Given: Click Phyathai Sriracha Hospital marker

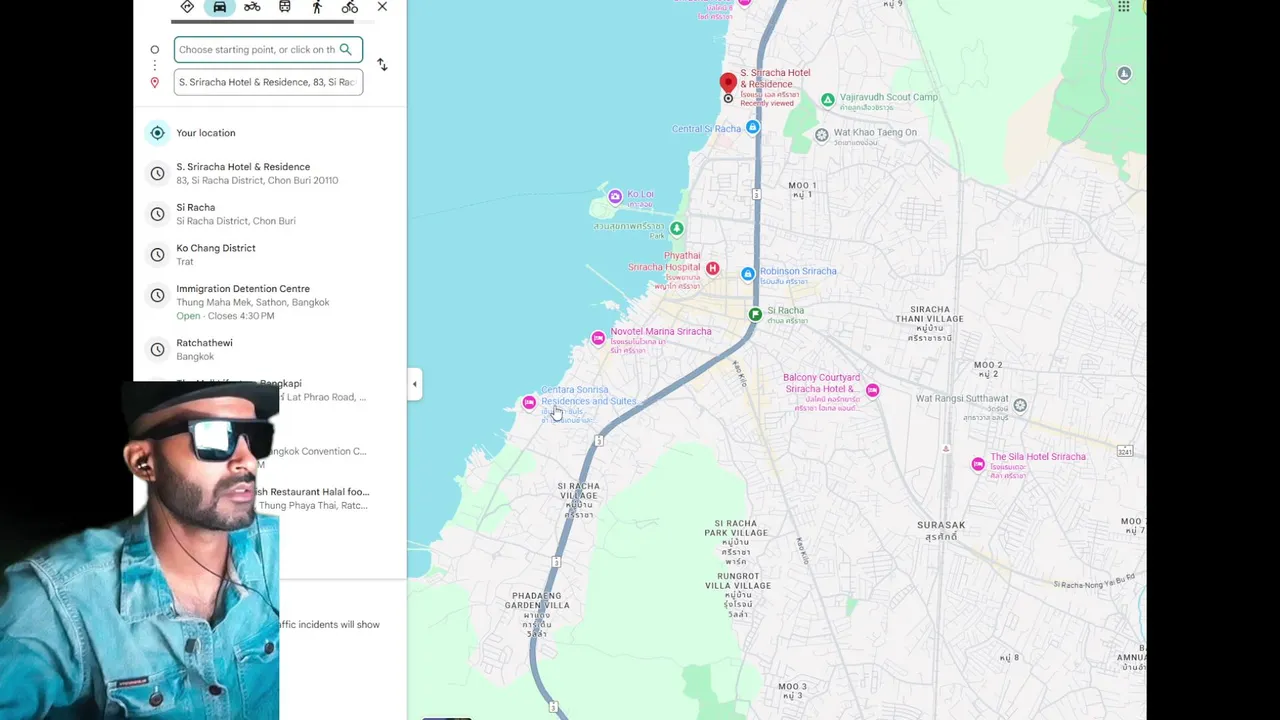Looking at the screenshot, I should coord(712,269).
